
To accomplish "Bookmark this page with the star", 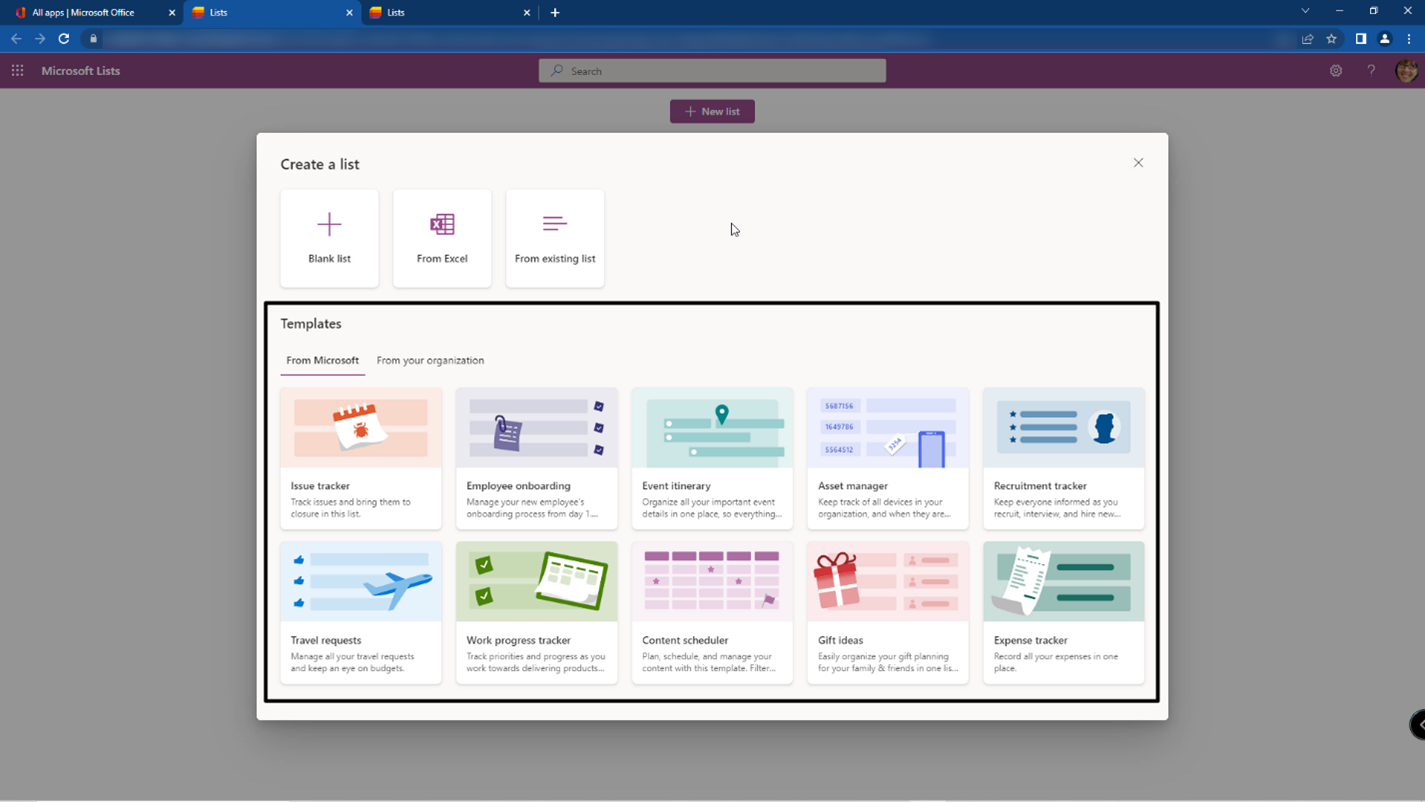I will tap(1331, 39).
